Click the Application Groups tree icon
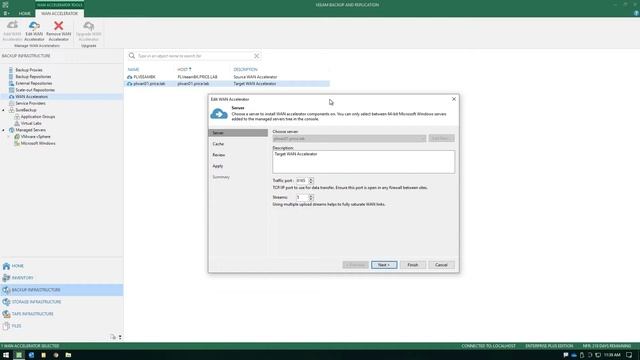Image resolution: width=640 pixels, height=360 pixels. 17,117
